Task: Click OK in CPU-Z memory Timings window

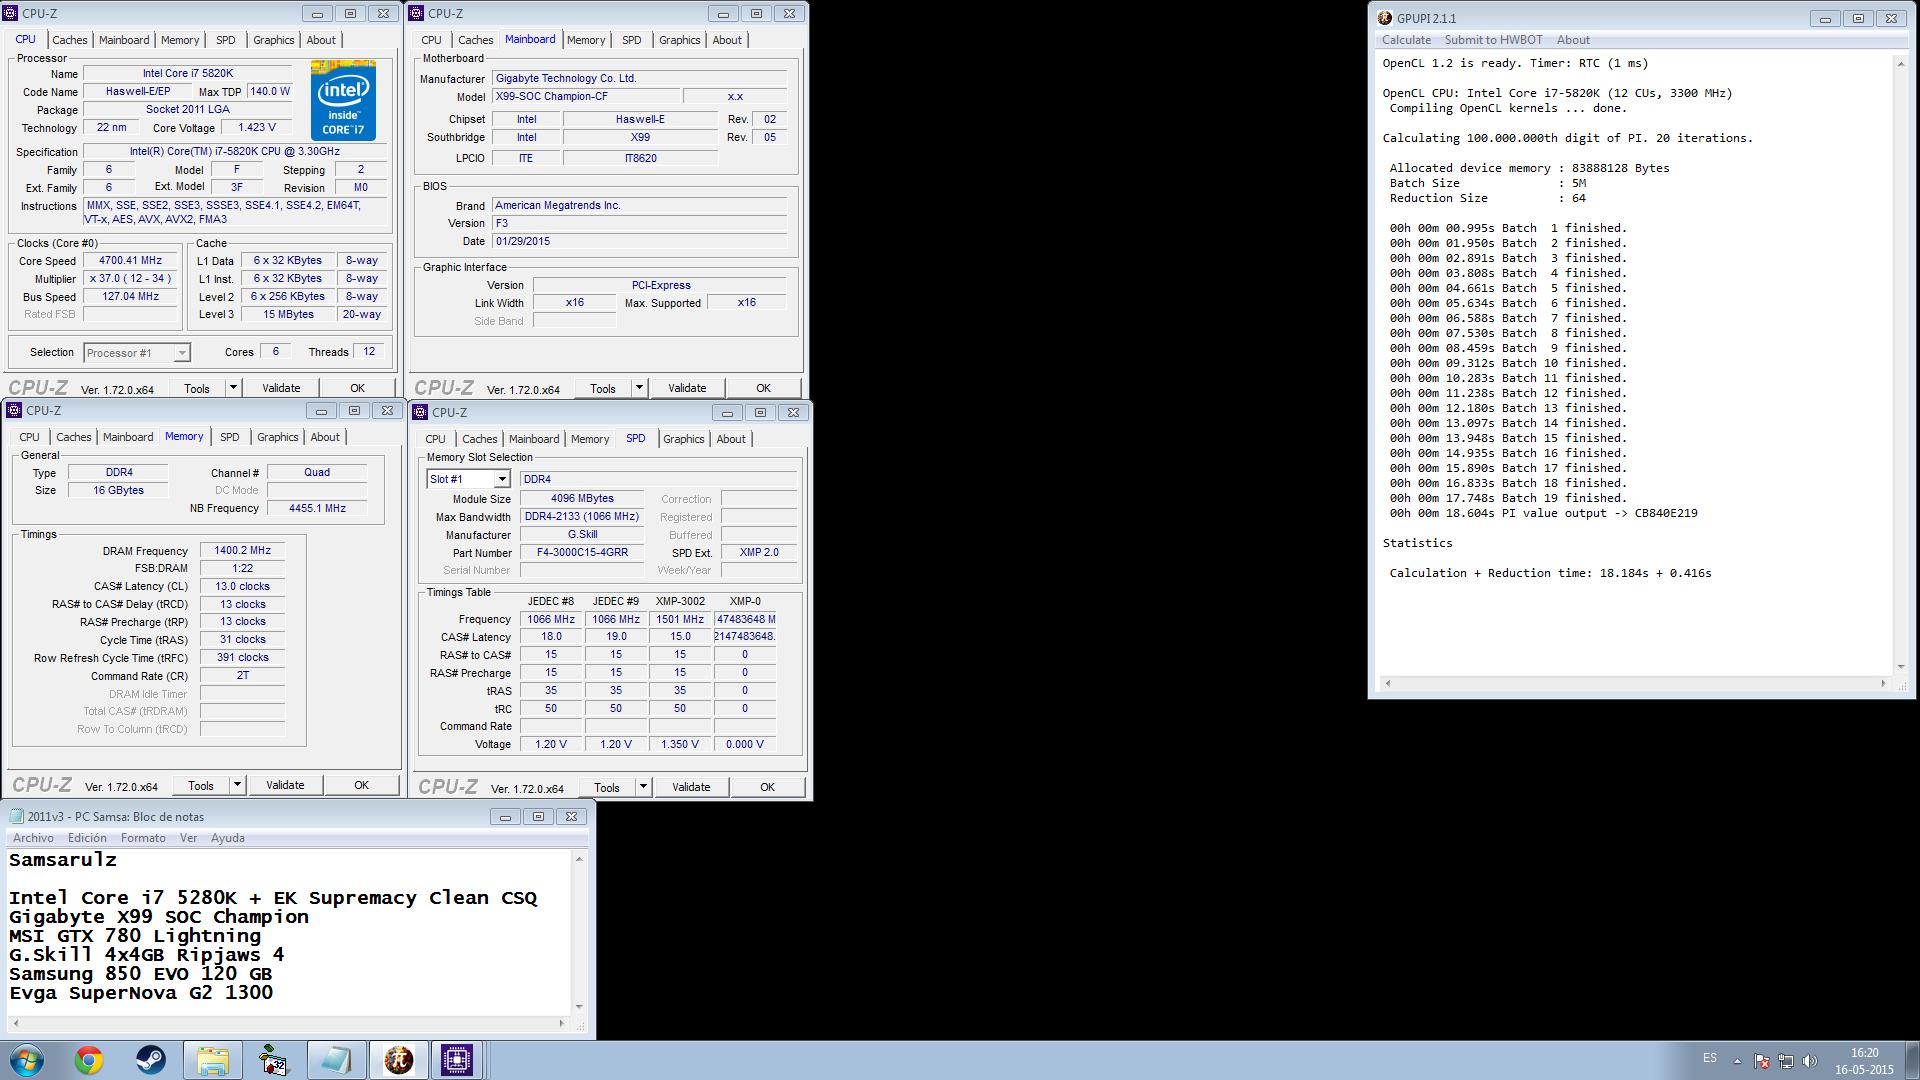Action: [x=361, y=785]
